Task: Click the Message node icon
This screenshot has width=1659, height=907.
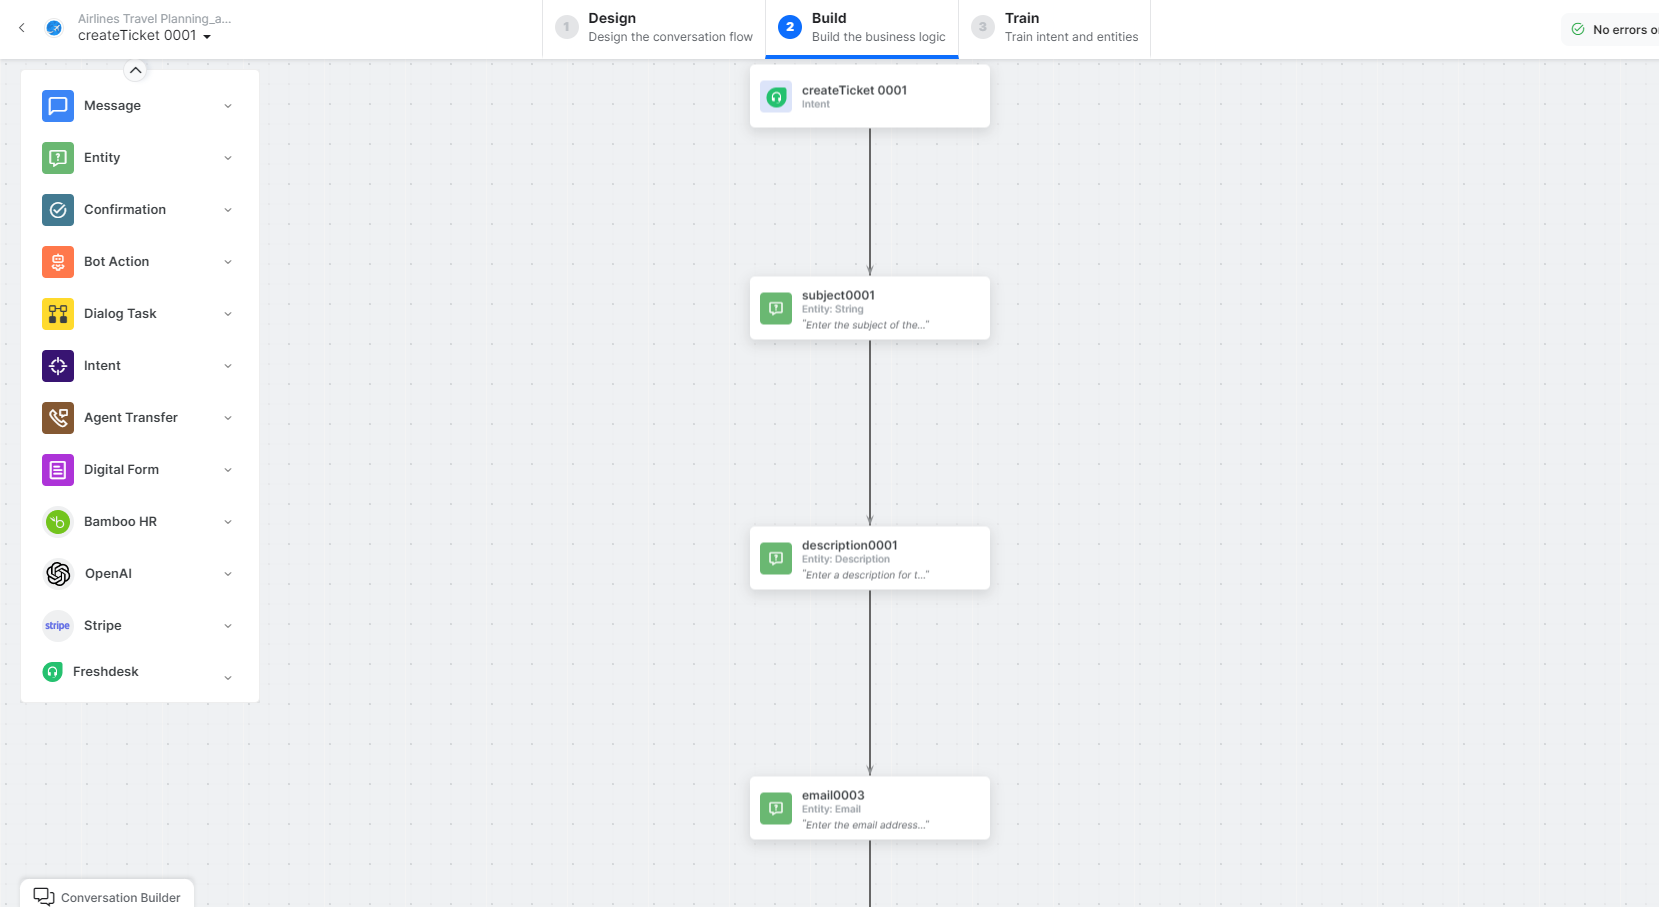Action: tap(58, 106)
